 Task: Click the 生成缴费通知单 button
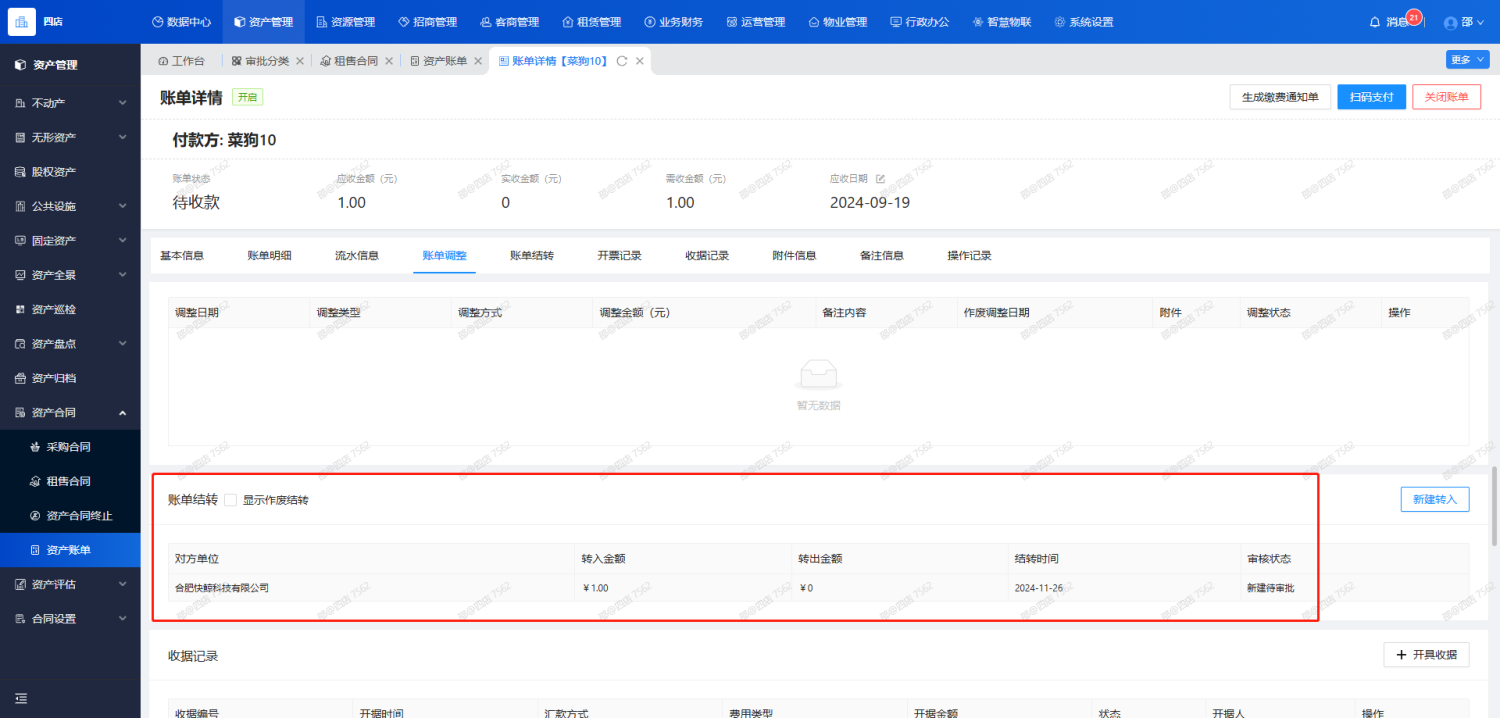click(1280, 97)
